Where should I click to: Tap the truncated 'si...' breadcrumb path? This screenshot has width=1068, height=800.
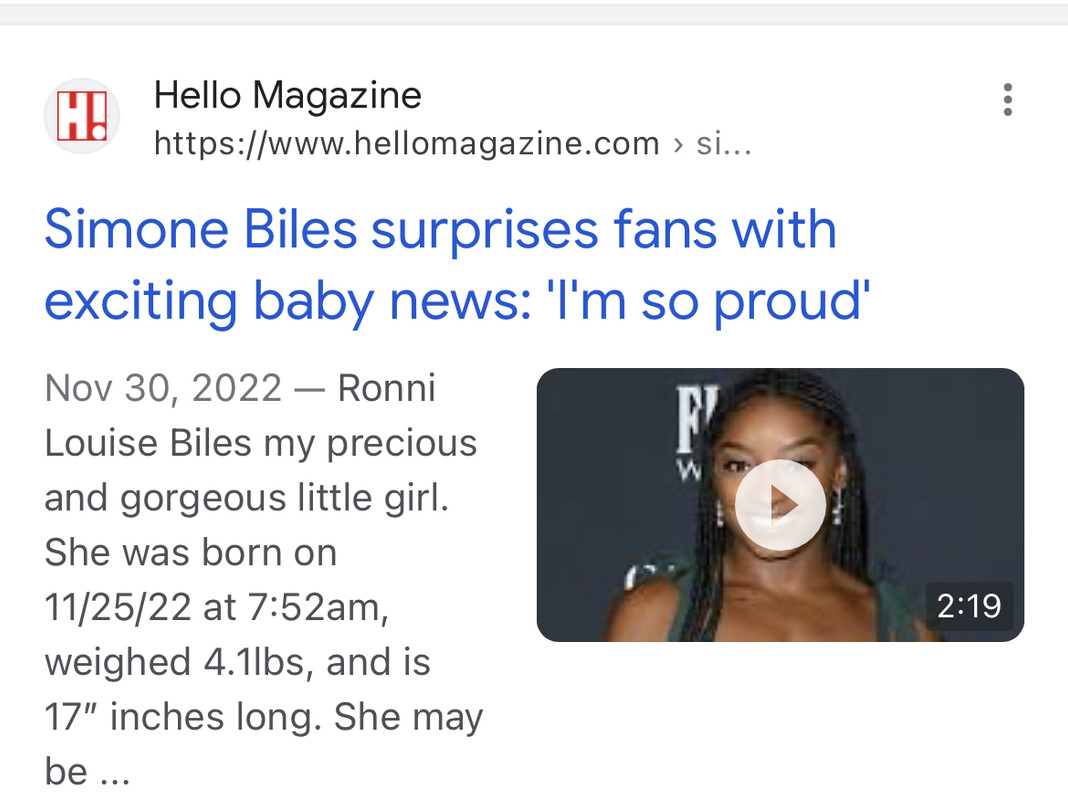click(x=723, y=144)
